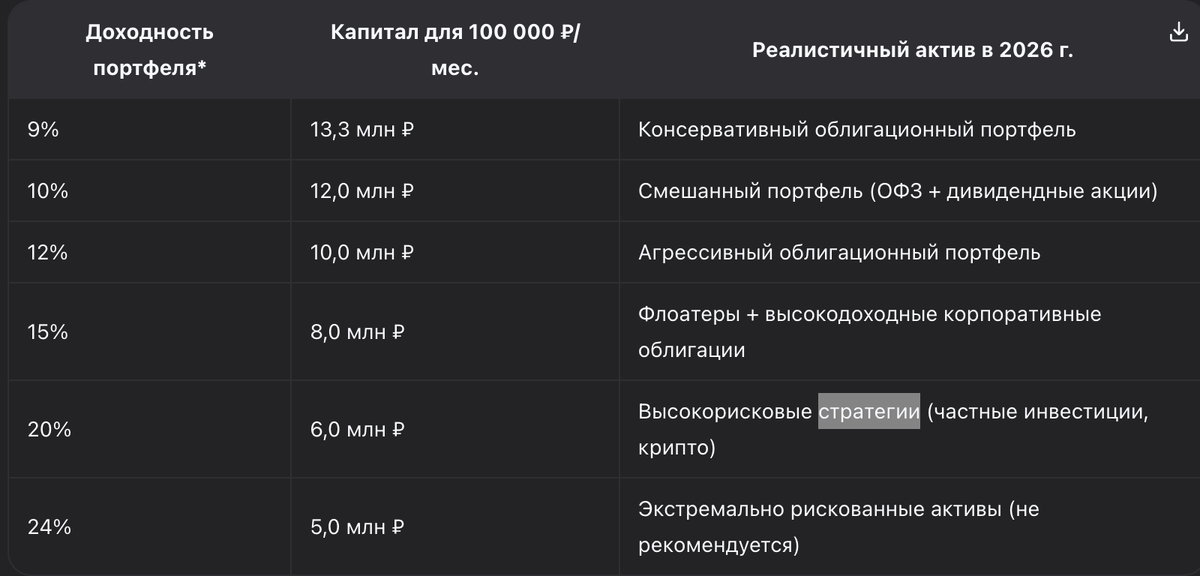Click the 12,0 млн ₽ cell
The image size is (1200, 576).
(455, 191)
